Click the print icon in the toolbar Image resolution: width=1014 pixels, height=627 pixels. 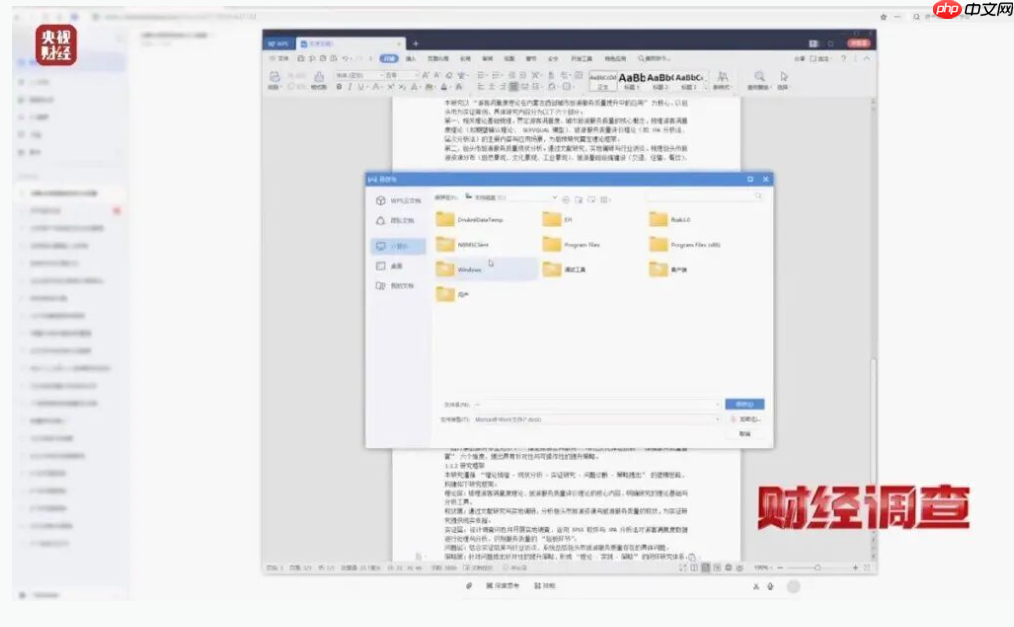(312, 58)
